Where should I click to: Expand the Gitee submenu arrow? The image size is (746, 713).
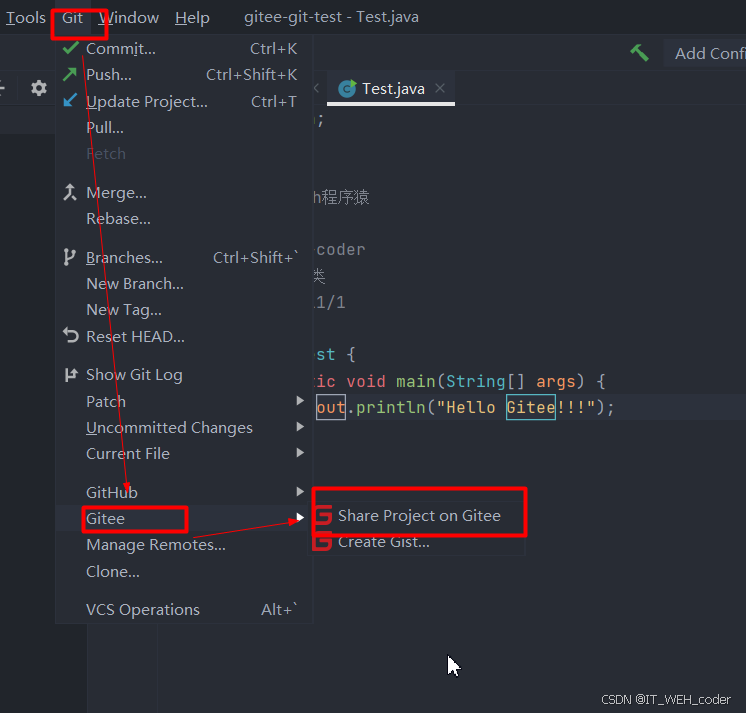[x=300, y=517]
